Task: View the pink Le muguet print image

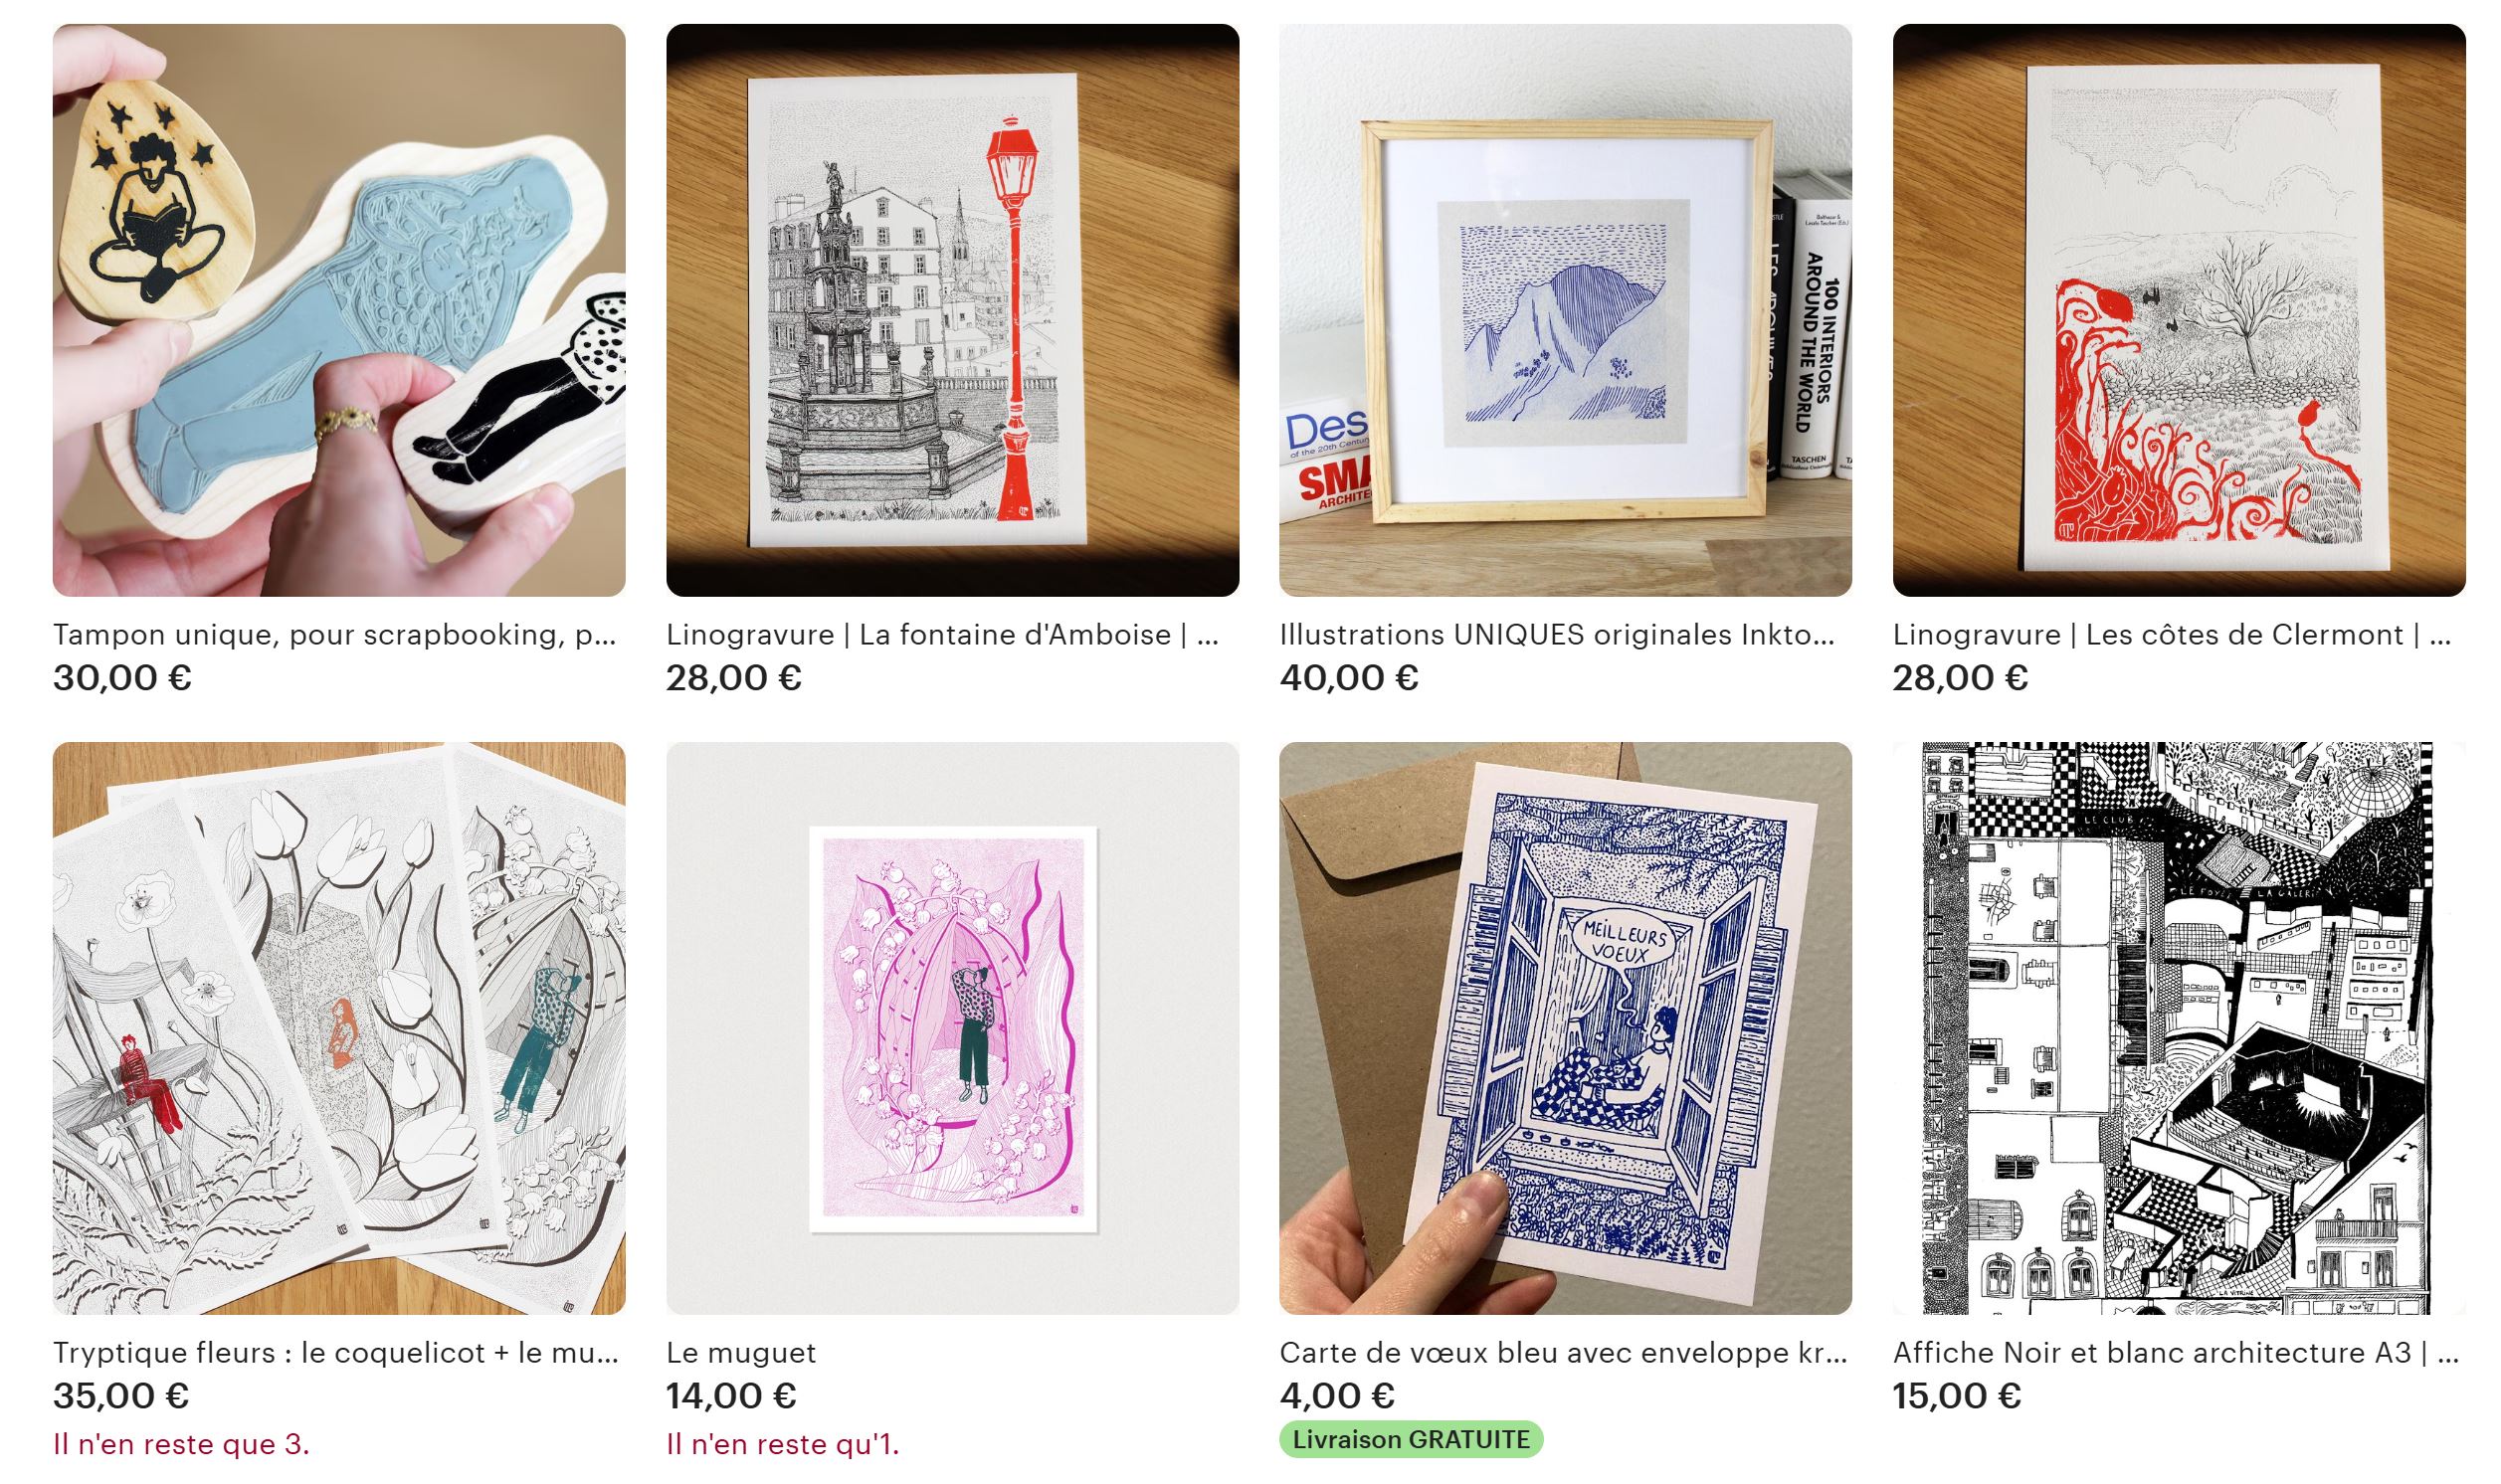Action: click(952, 1028)
